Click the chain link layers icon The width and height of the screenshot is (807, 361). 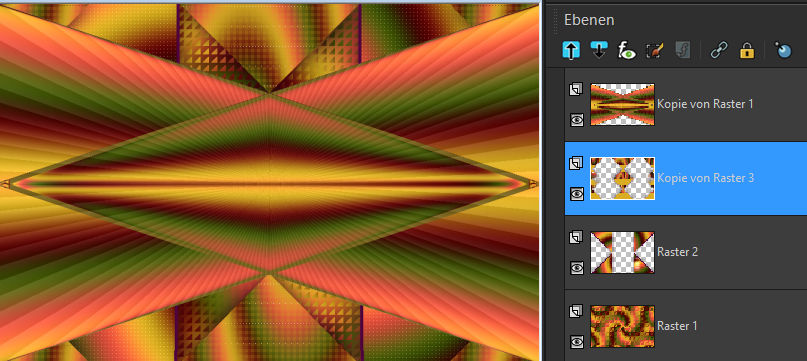click(x=719, y=50)
